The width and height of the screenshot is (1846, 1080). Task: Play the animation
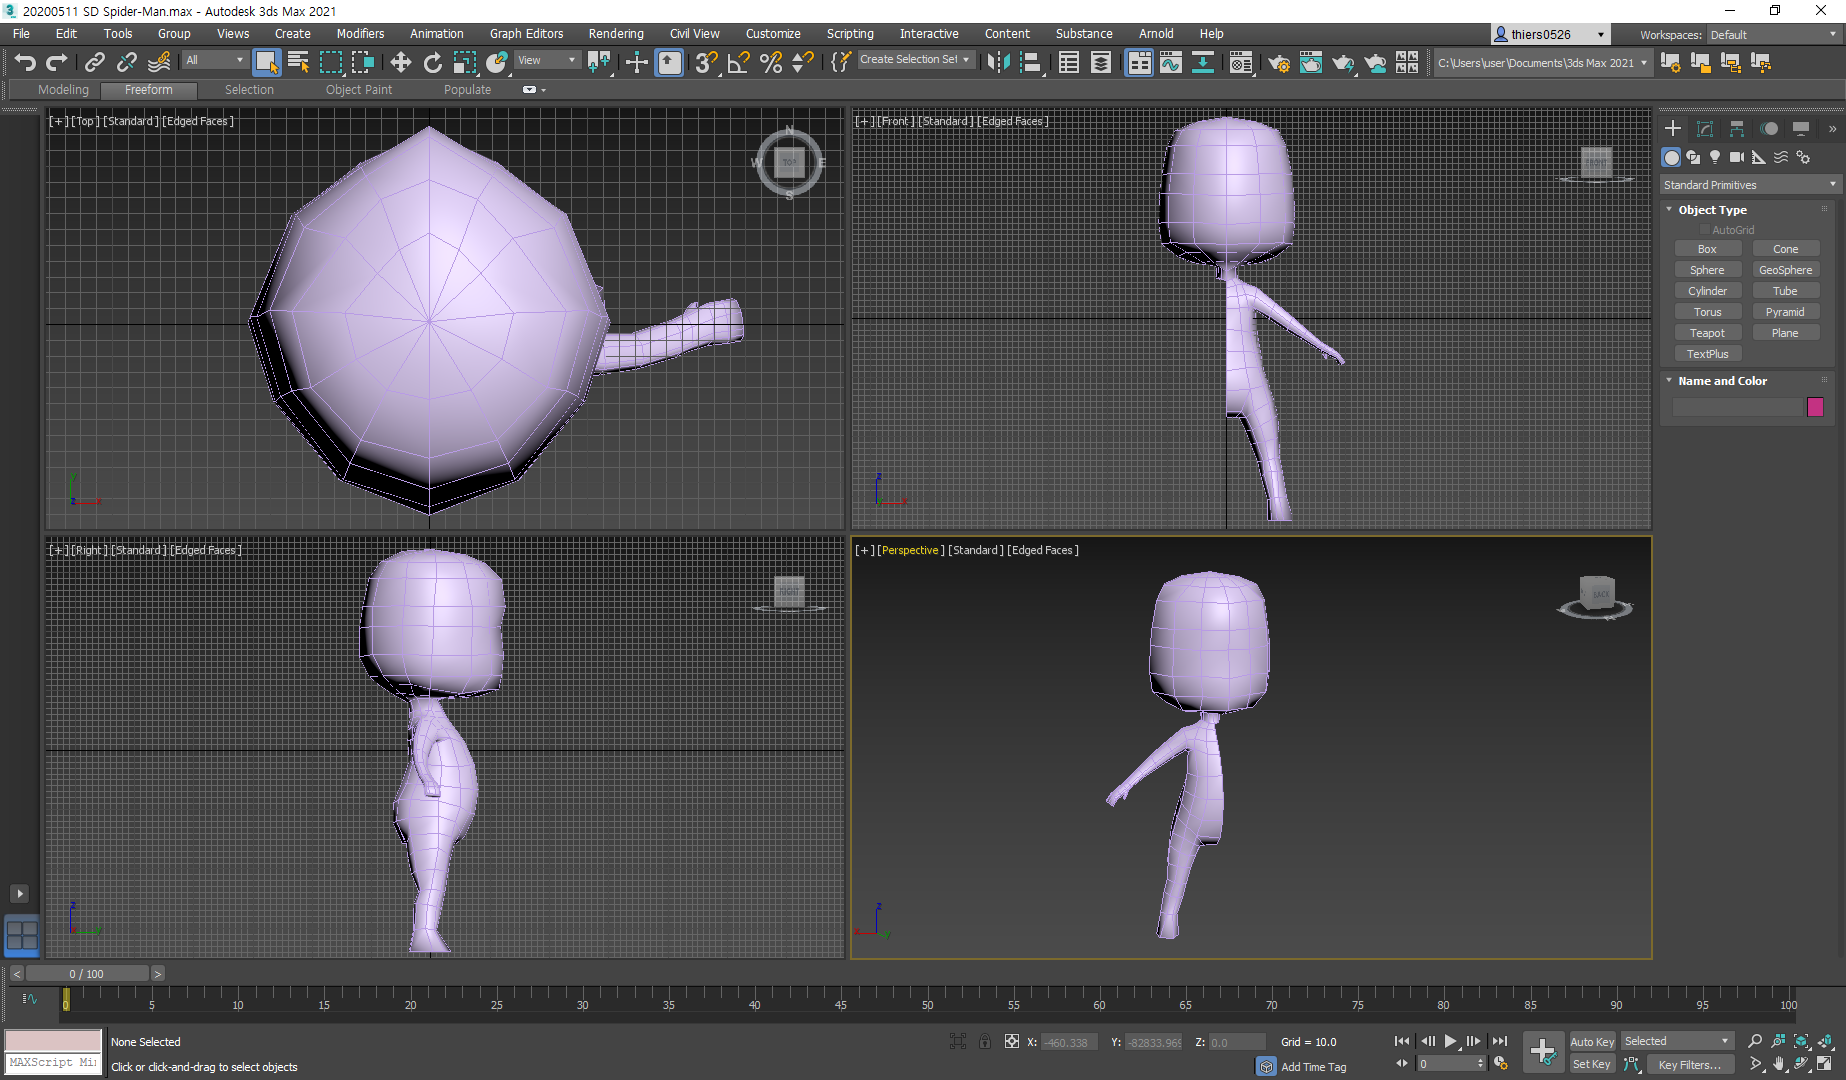[1450, 1042]
